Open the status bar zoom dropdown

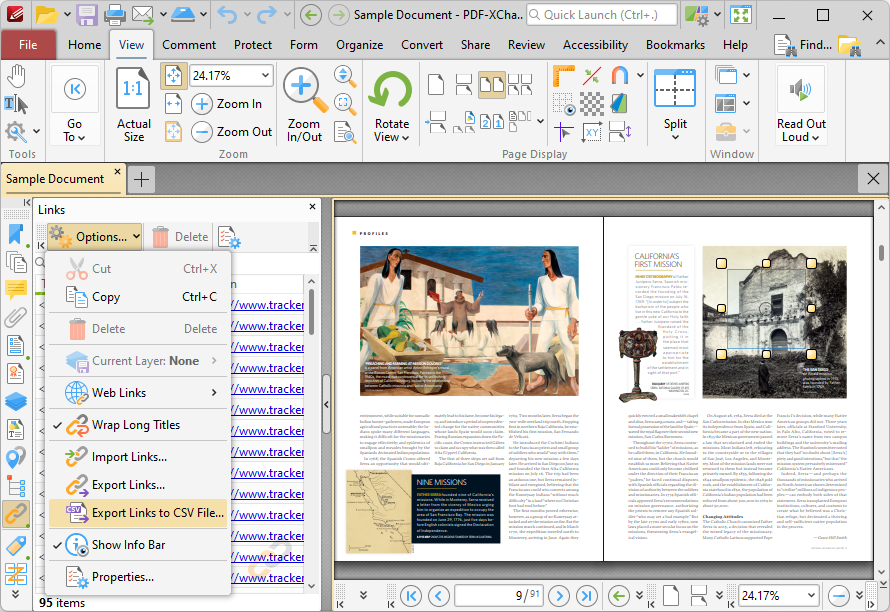click(812, 596)
